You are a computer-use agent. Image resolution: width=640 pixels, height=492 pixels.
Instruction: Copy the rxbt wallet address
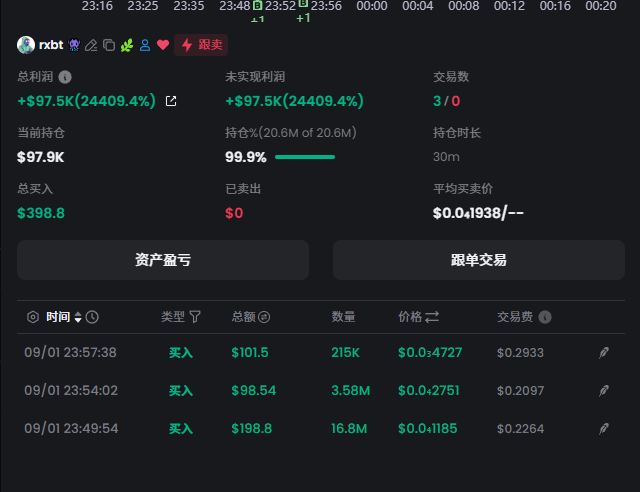click(x=109, y=45)
